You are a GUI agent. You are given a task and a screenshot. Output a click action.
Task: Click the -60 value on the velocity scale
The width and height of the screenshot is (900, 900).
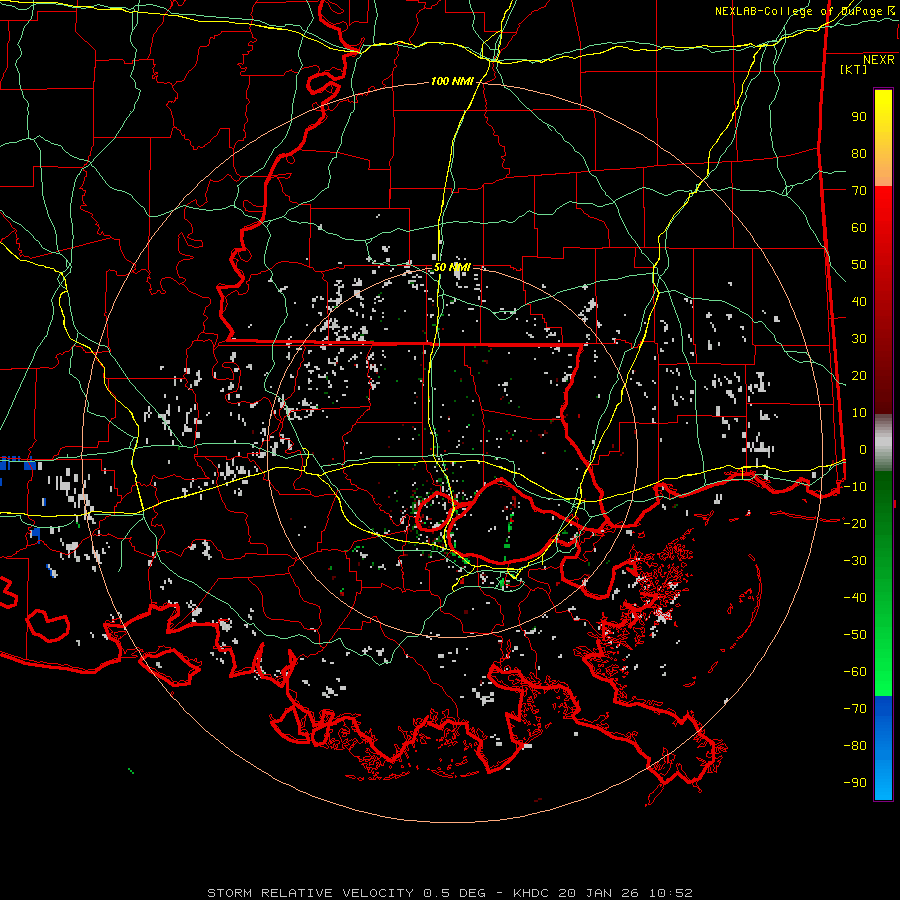click(855, 672)
